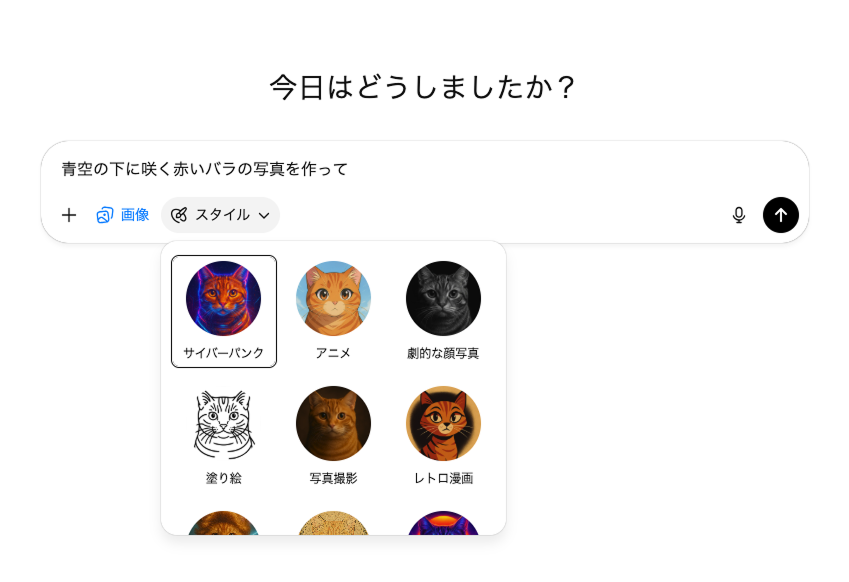The image size is (849, 582).
Task: Click the レトロ漫画 label text
Action: point(443,478)
